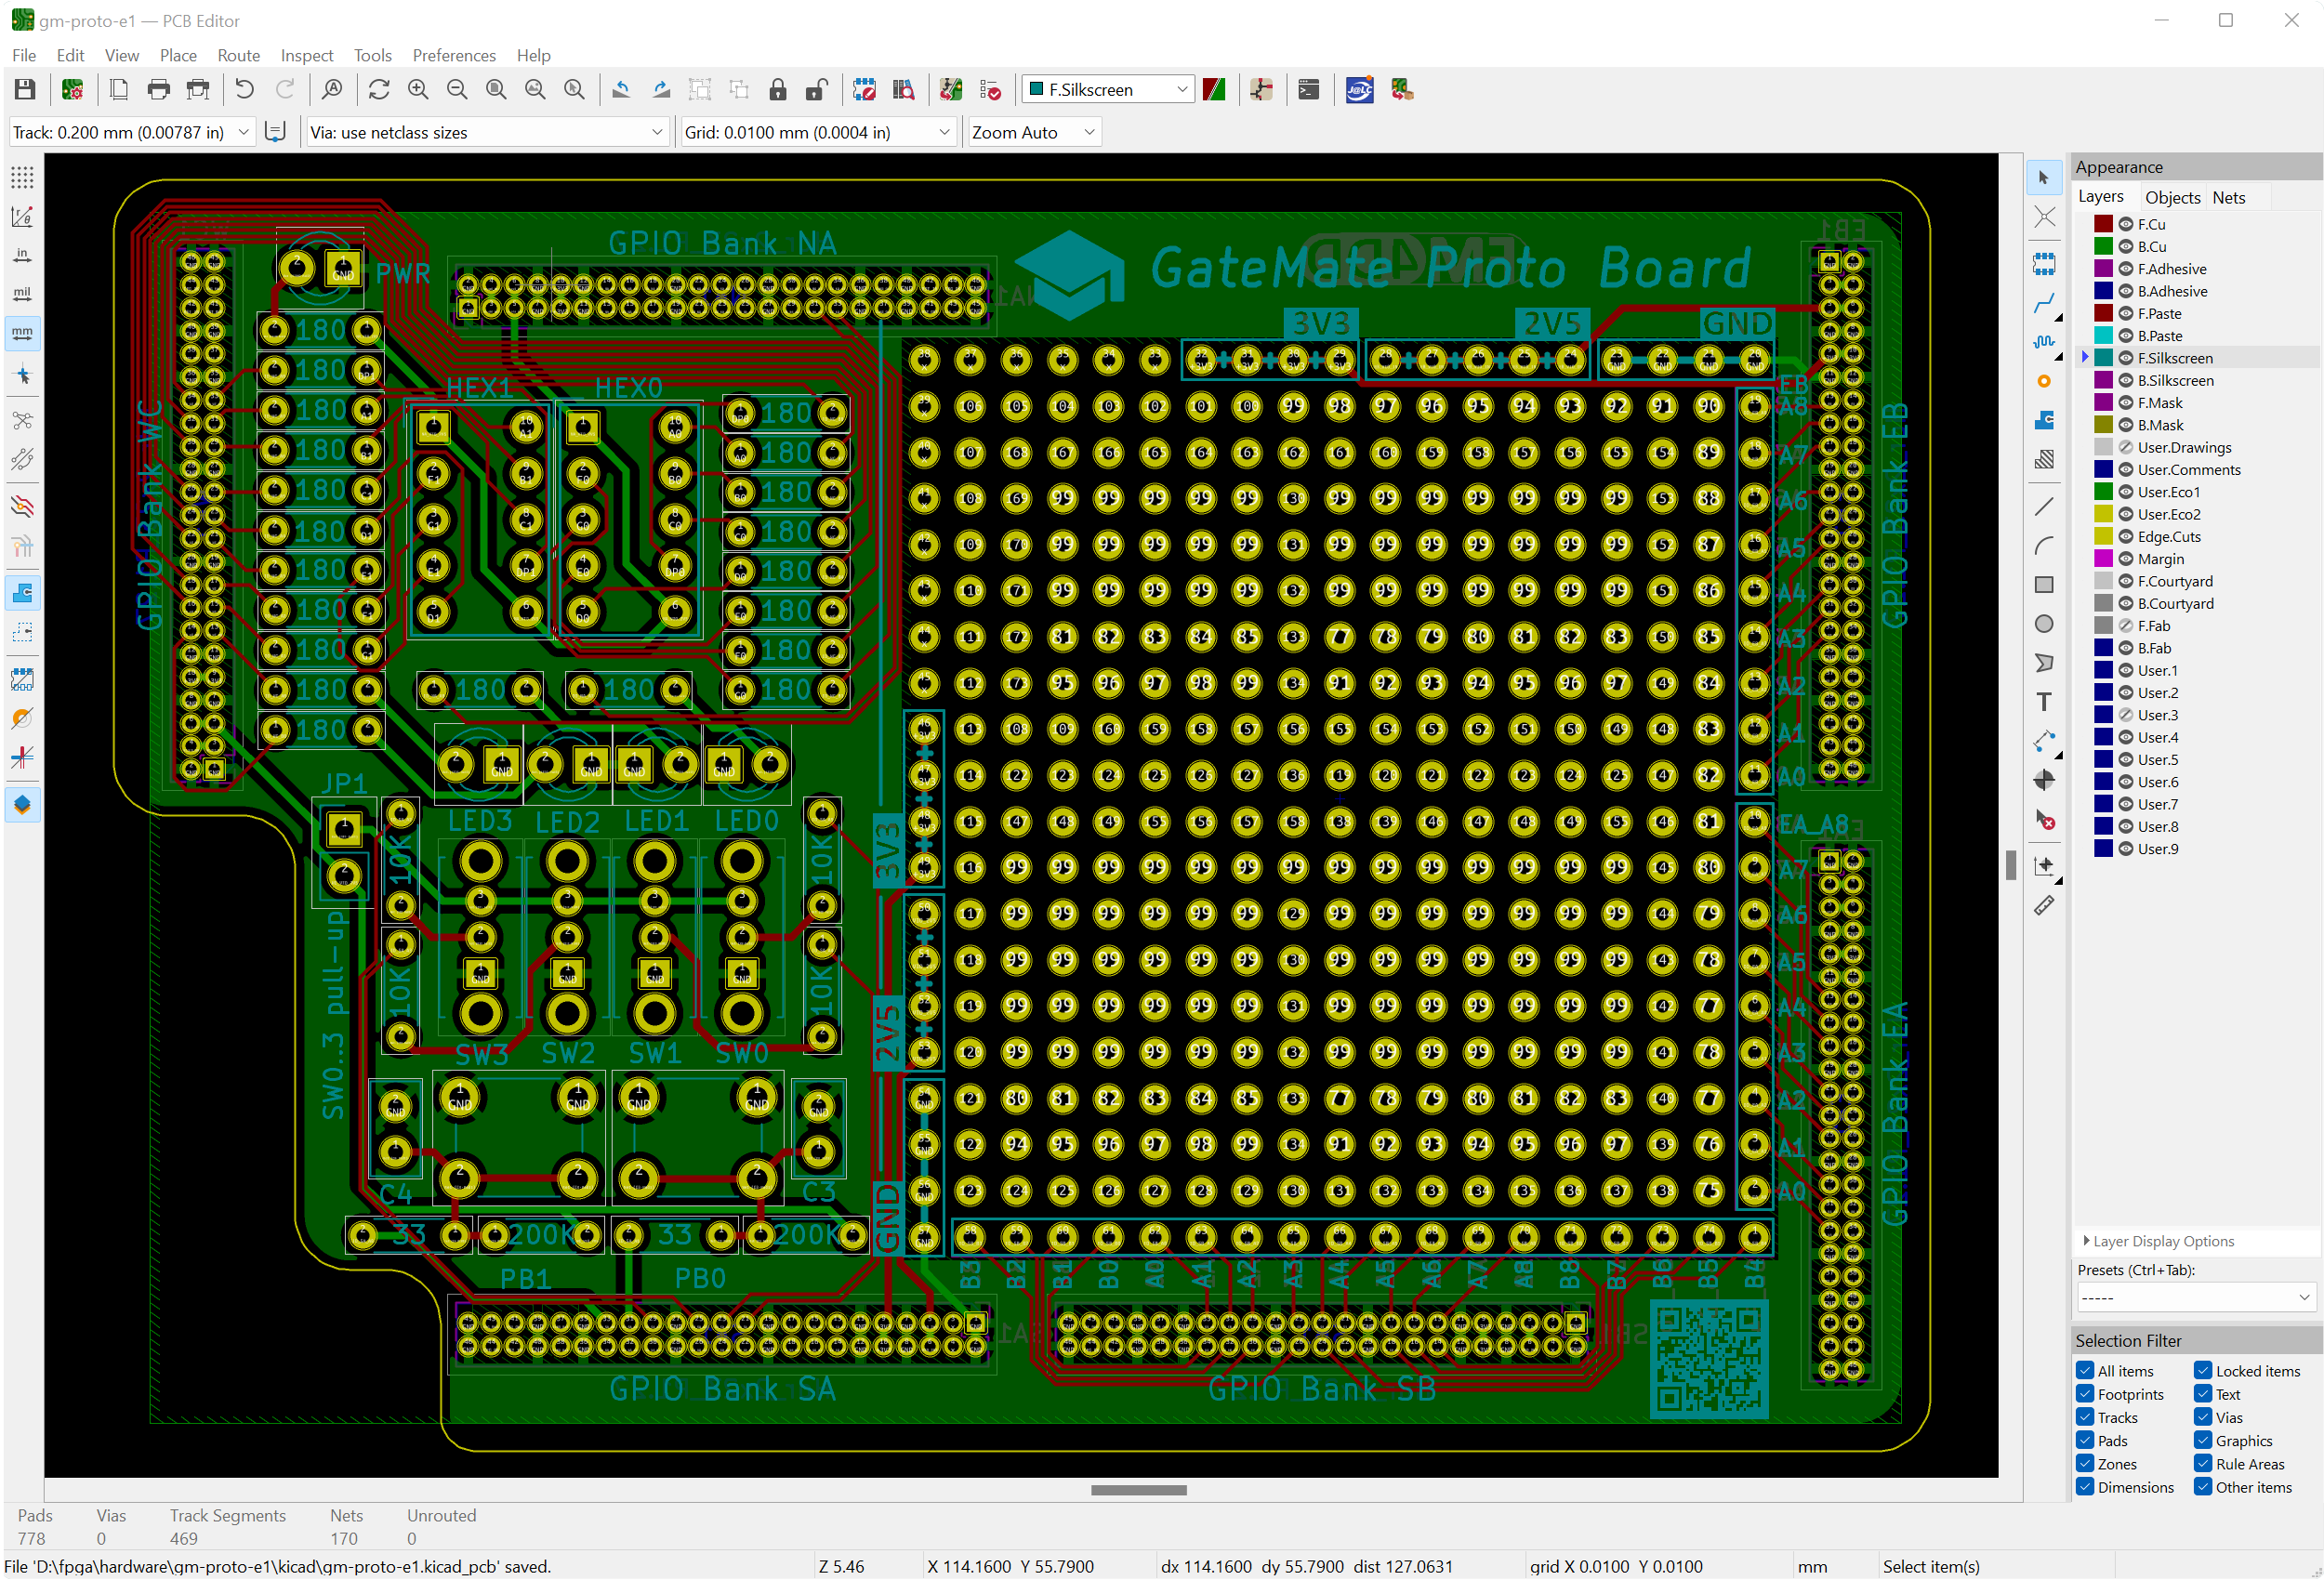The height and width of the screenshot is (1580, 2324).
Task: Toggle grid display icon on left toolbar
Action: [x=22, y=178]
